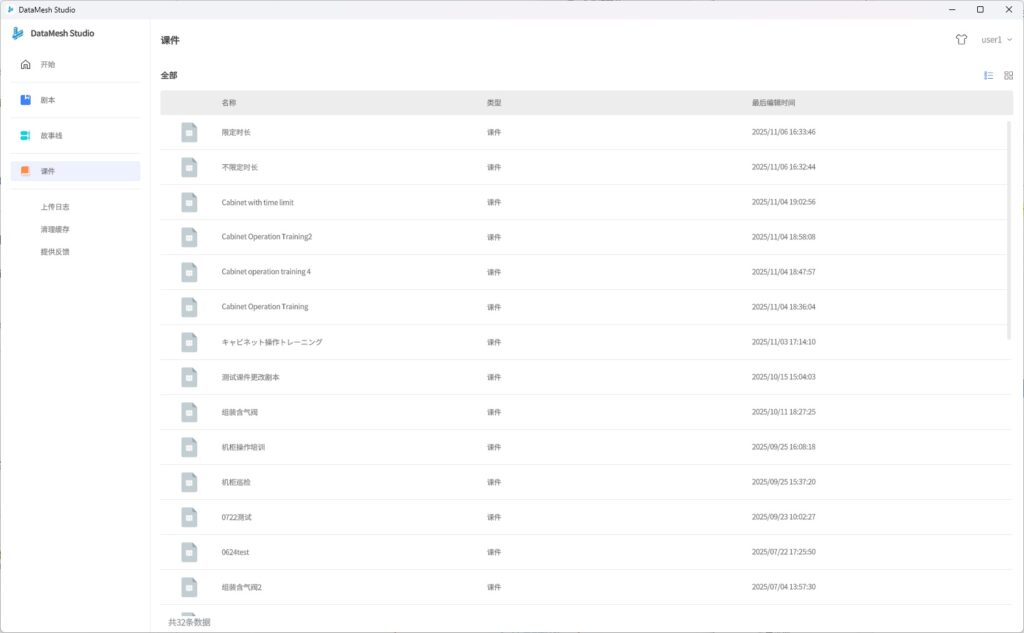This screenshot has width=1024, height=633.
Task: Switch to grid view layout
Action: point(1009,75)
